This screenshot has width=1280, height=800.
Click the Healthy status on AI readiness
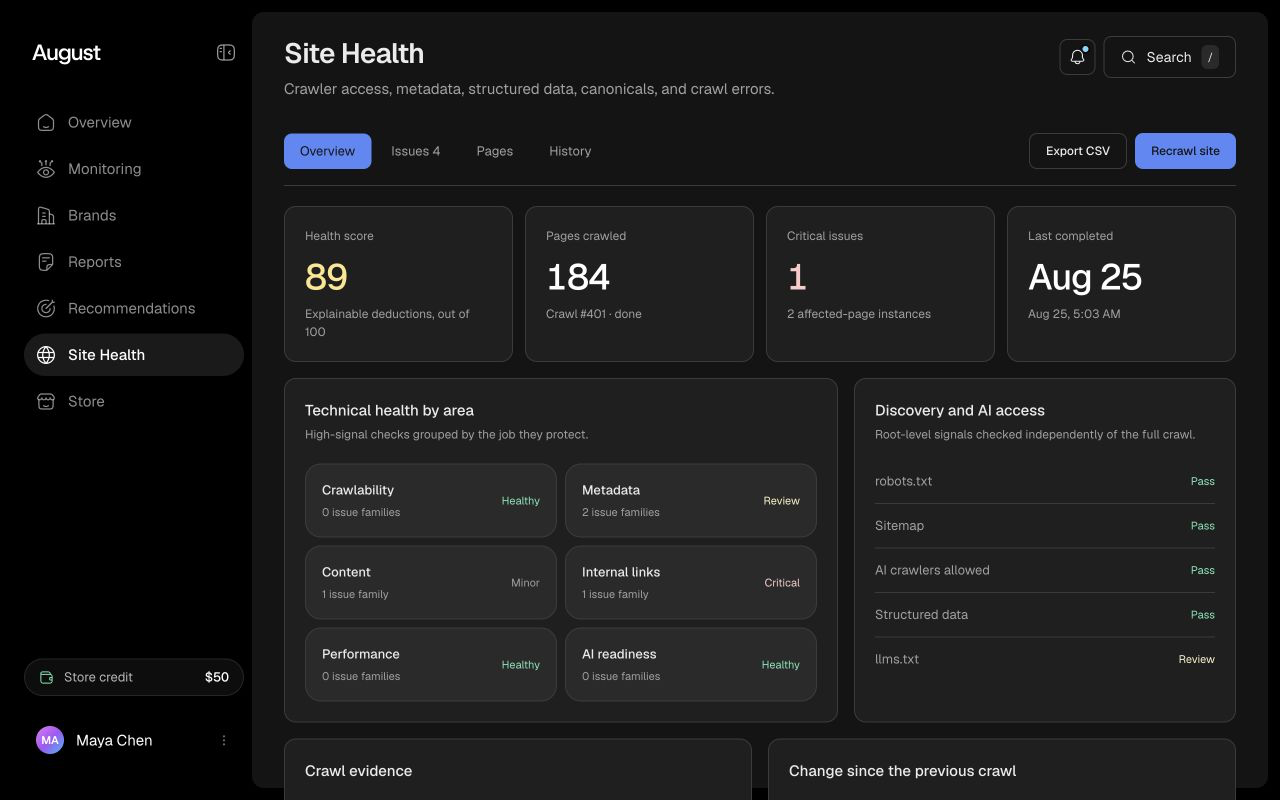pyautogui.click(x=780, y=665)
